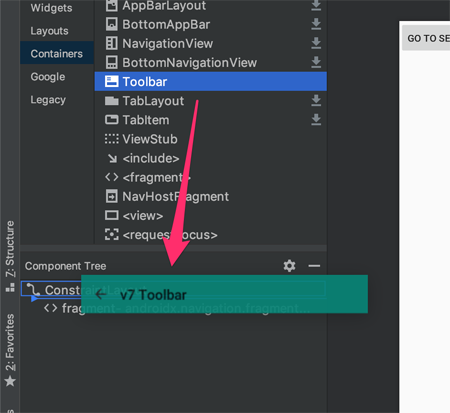
Task: Select the Toolbar palette item
Action: pos(211,82)
